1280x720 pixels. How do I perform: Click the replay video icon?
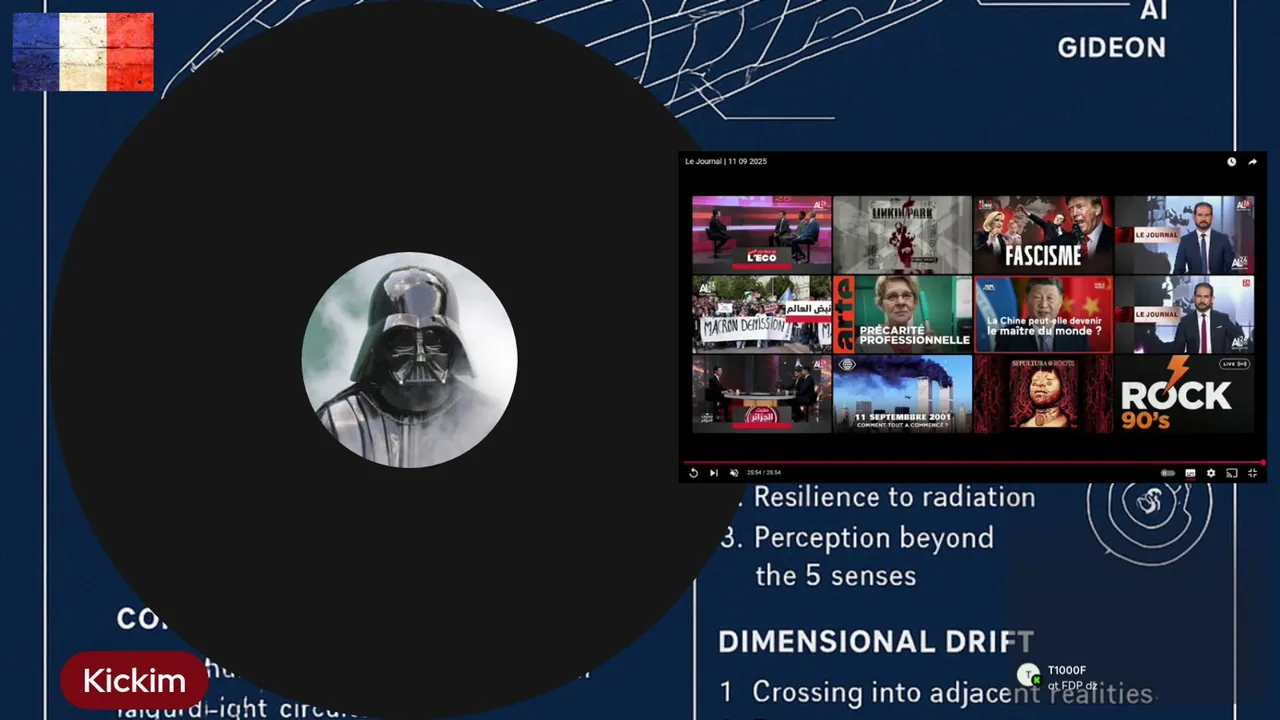(x=693, y=473)
